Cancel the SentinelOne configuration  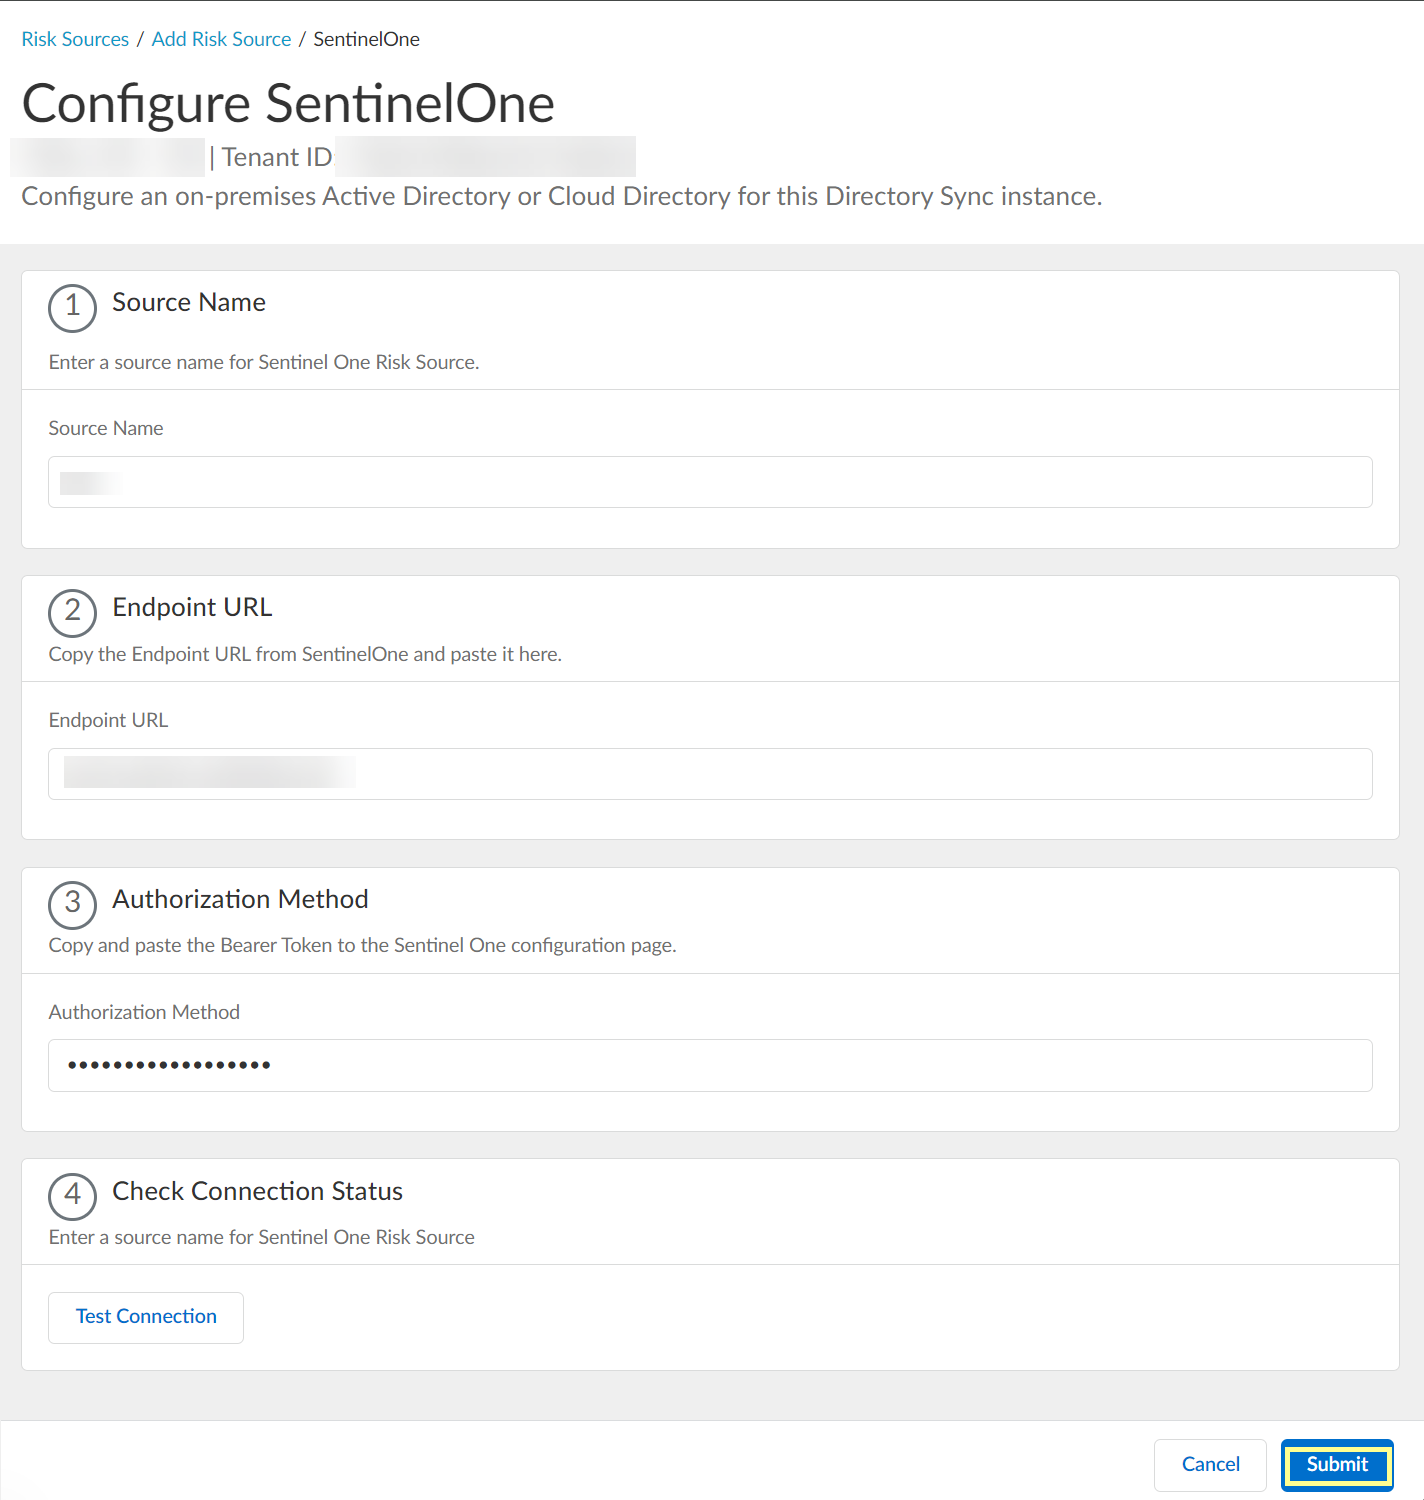click(x=1210, y=1465)
